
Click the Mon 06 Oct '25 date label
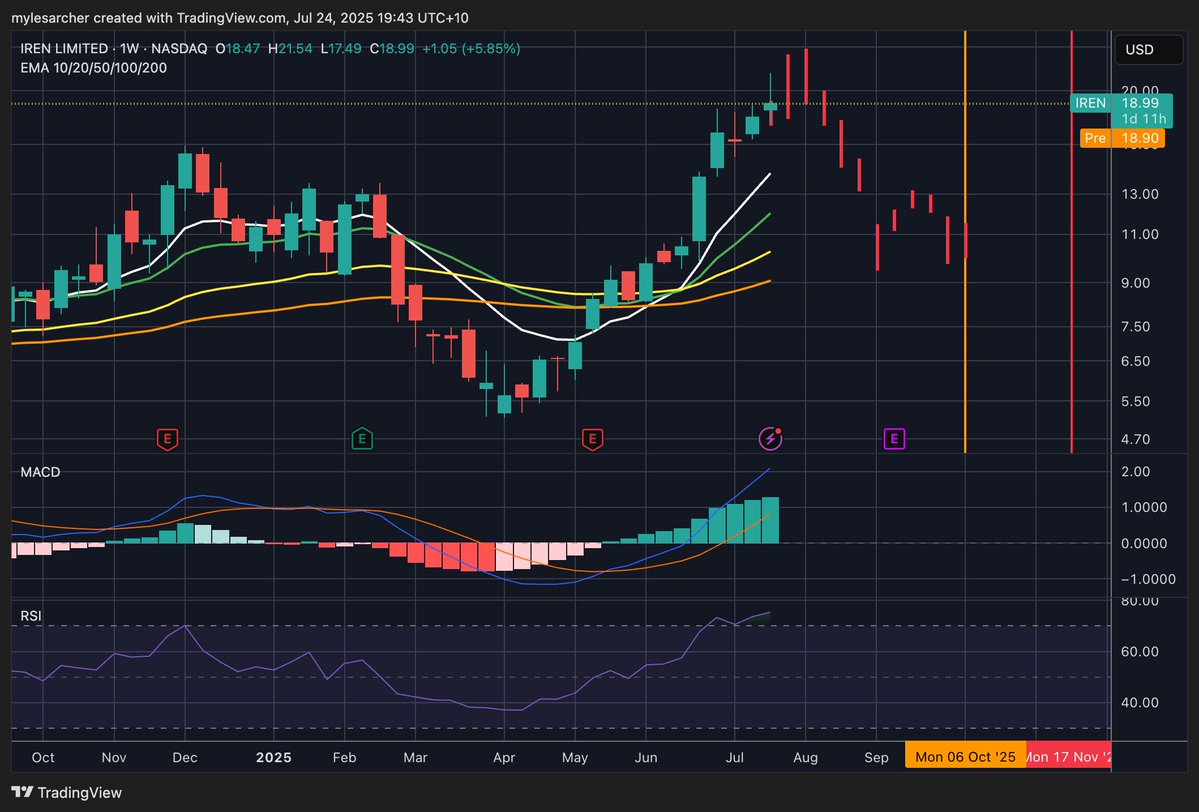(x=965, y=756)
